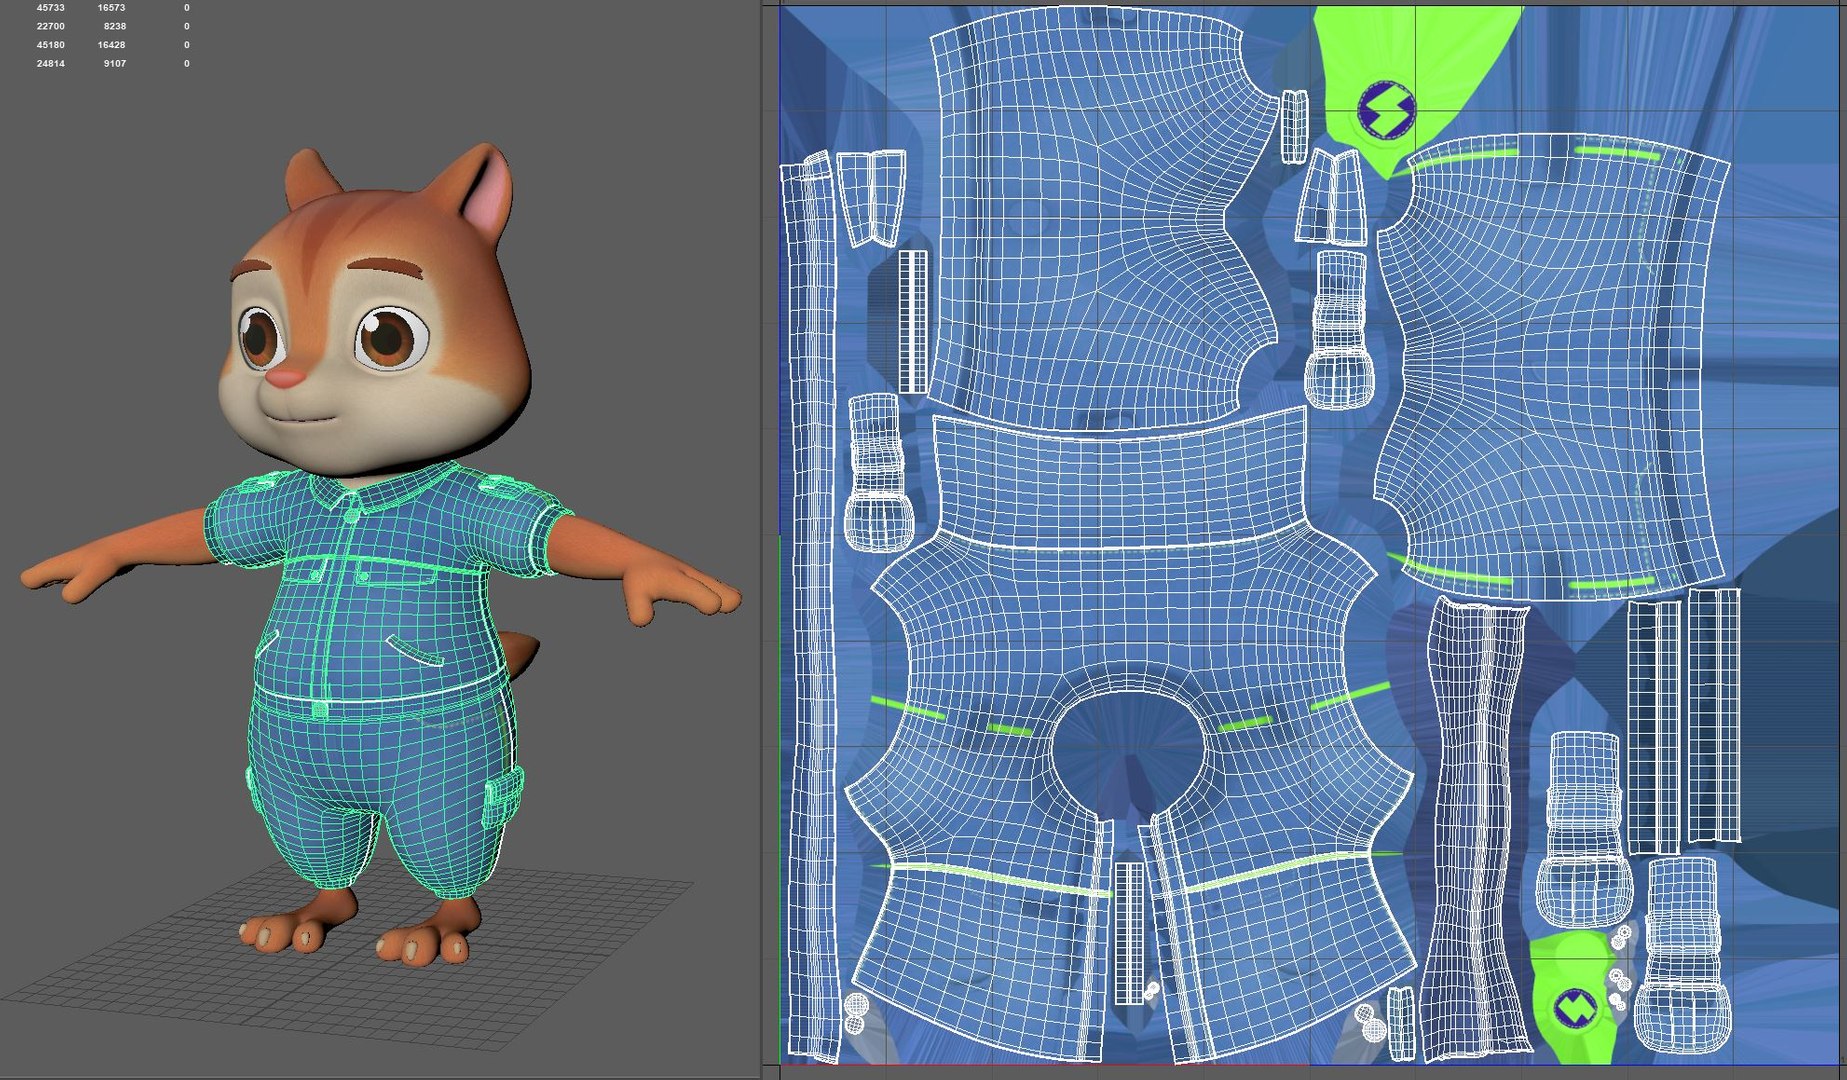This screenshot has width=1847, height=1080.
Task: Click the round emblem on lower green UV patch
Action: (1577, 1008)
